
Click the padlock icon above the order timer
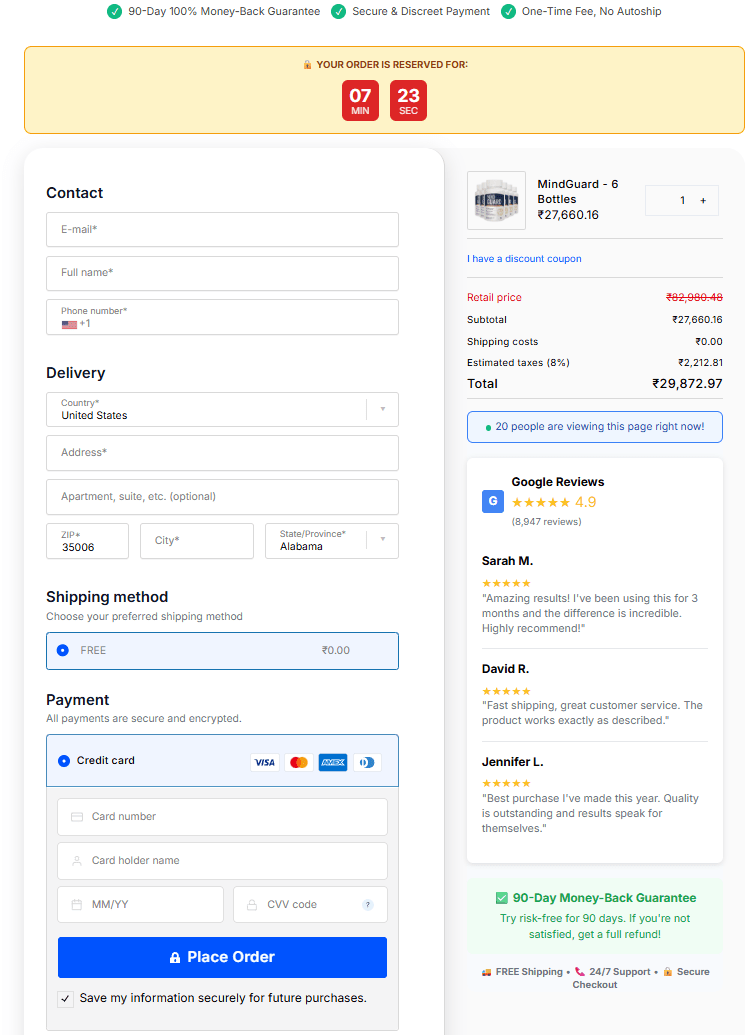coord(307,64)
